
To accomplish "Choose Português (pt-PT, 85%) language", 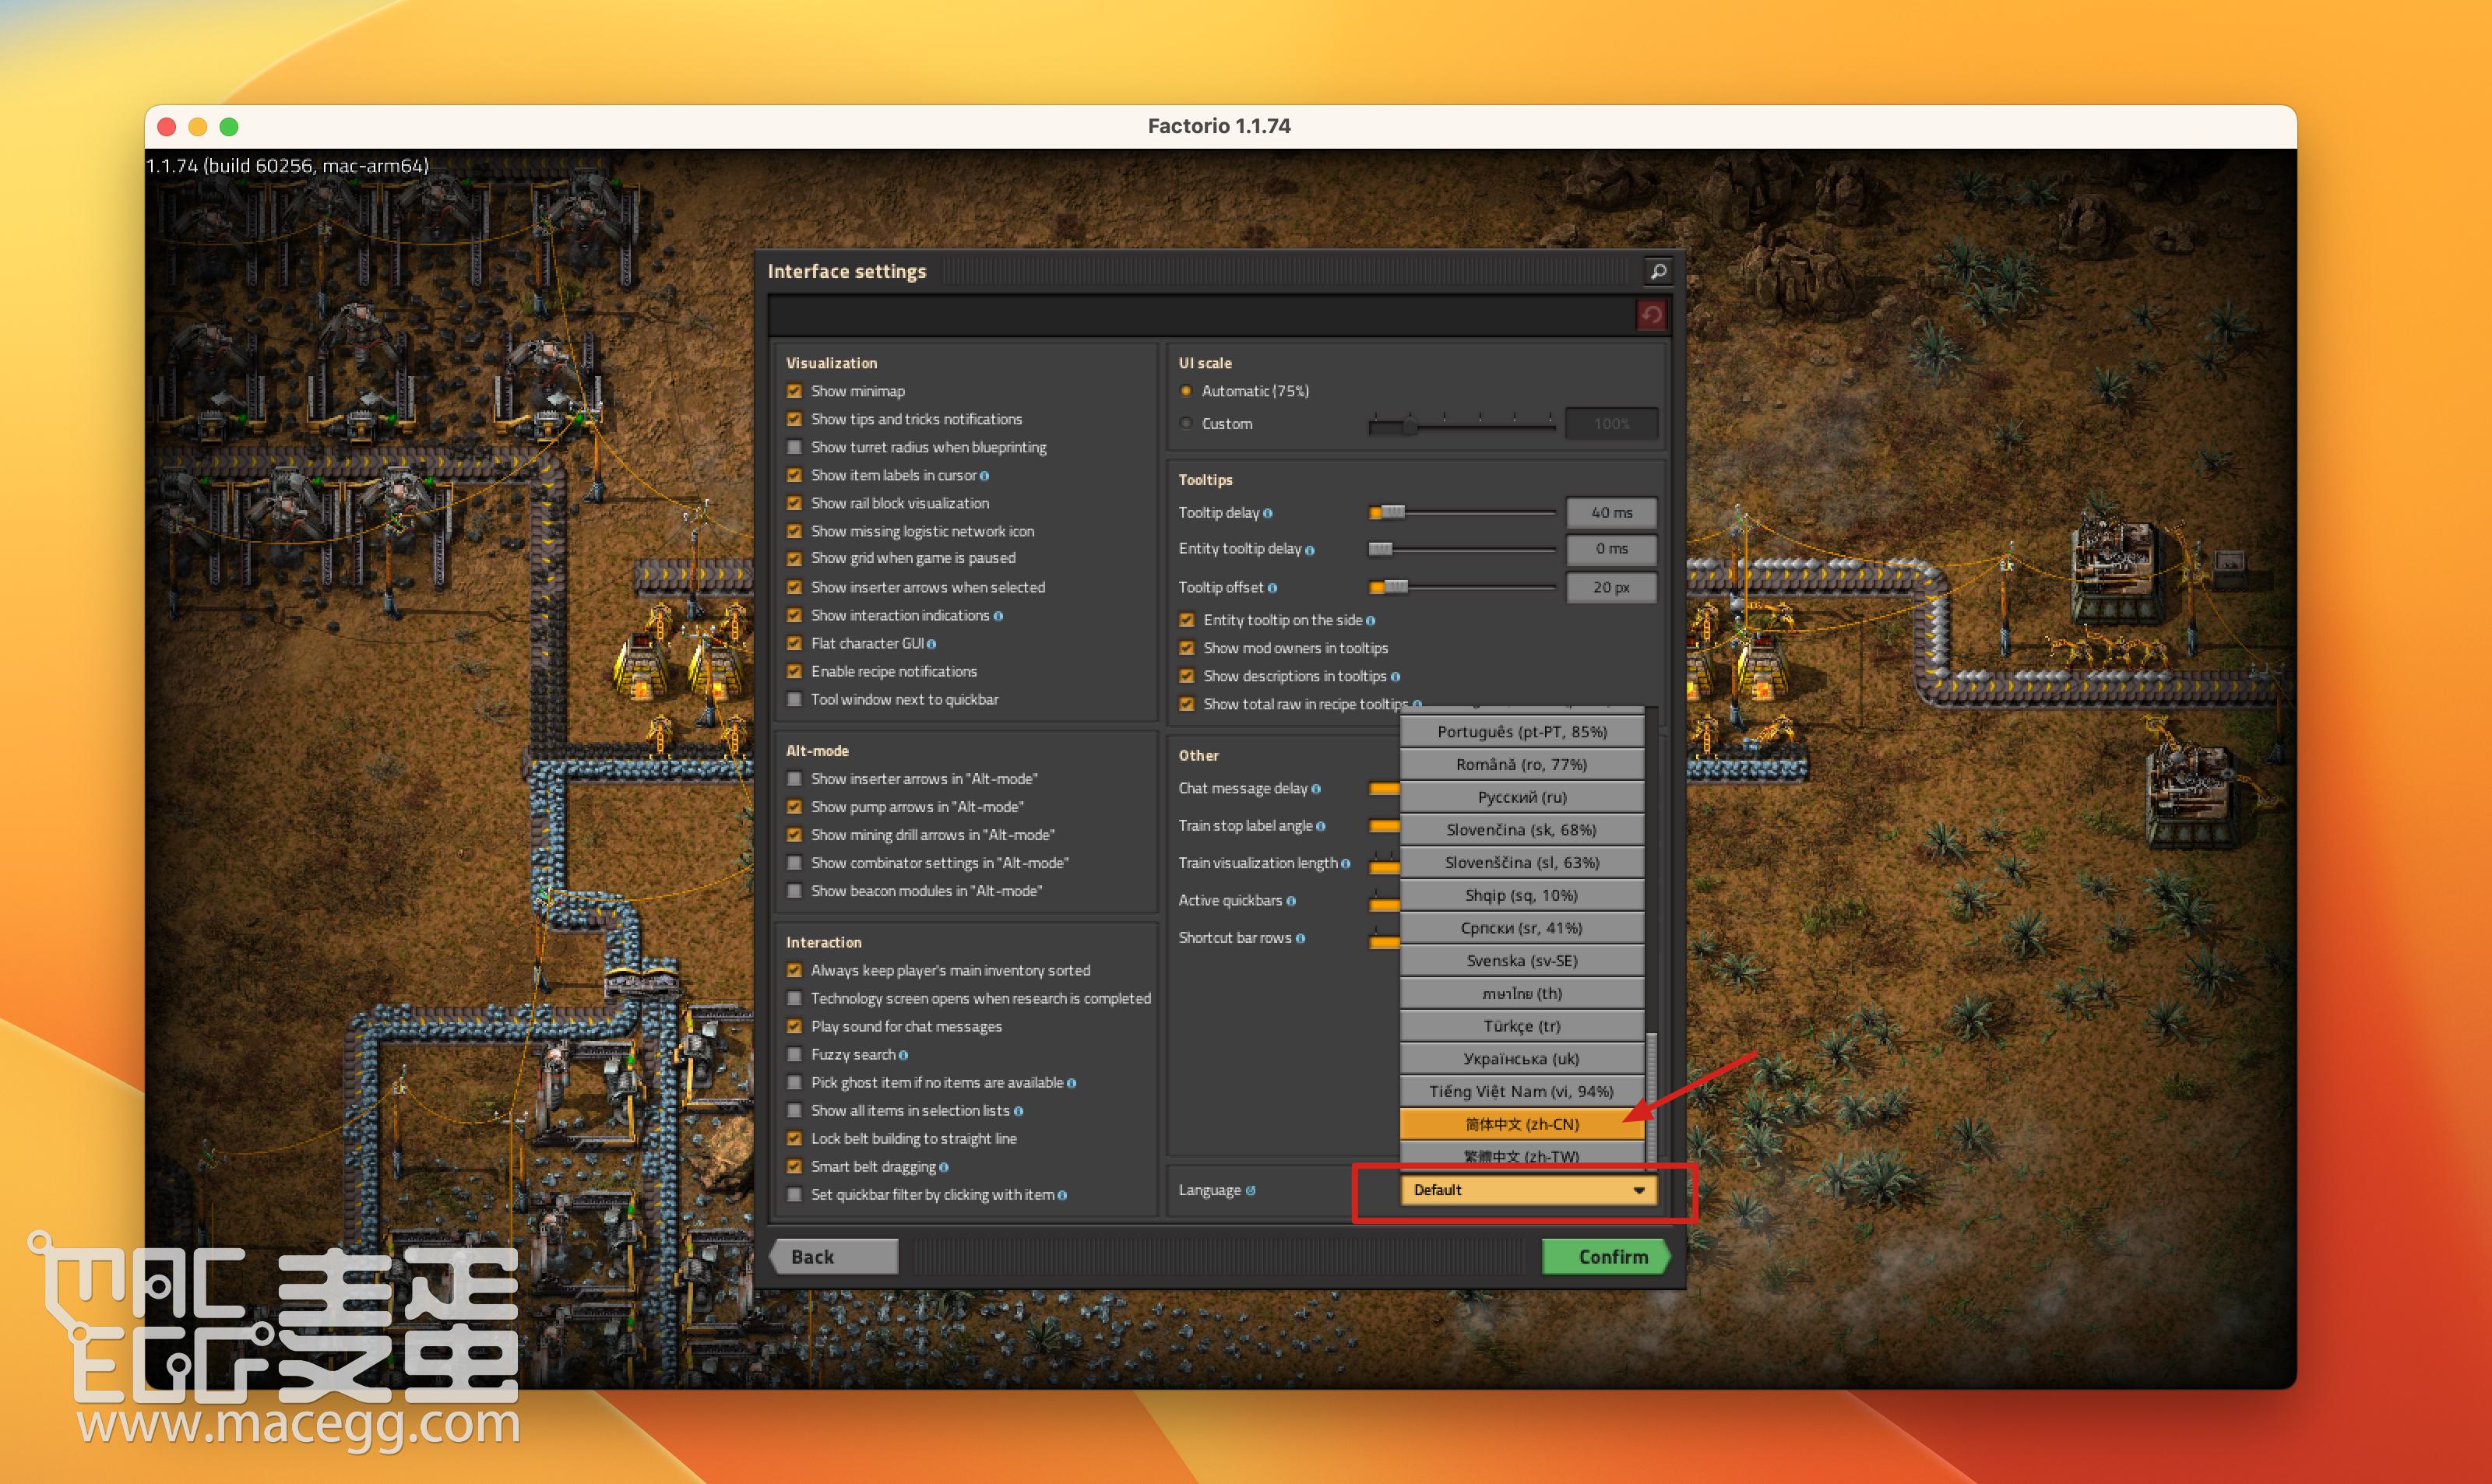I will (x=1522, y=732).
